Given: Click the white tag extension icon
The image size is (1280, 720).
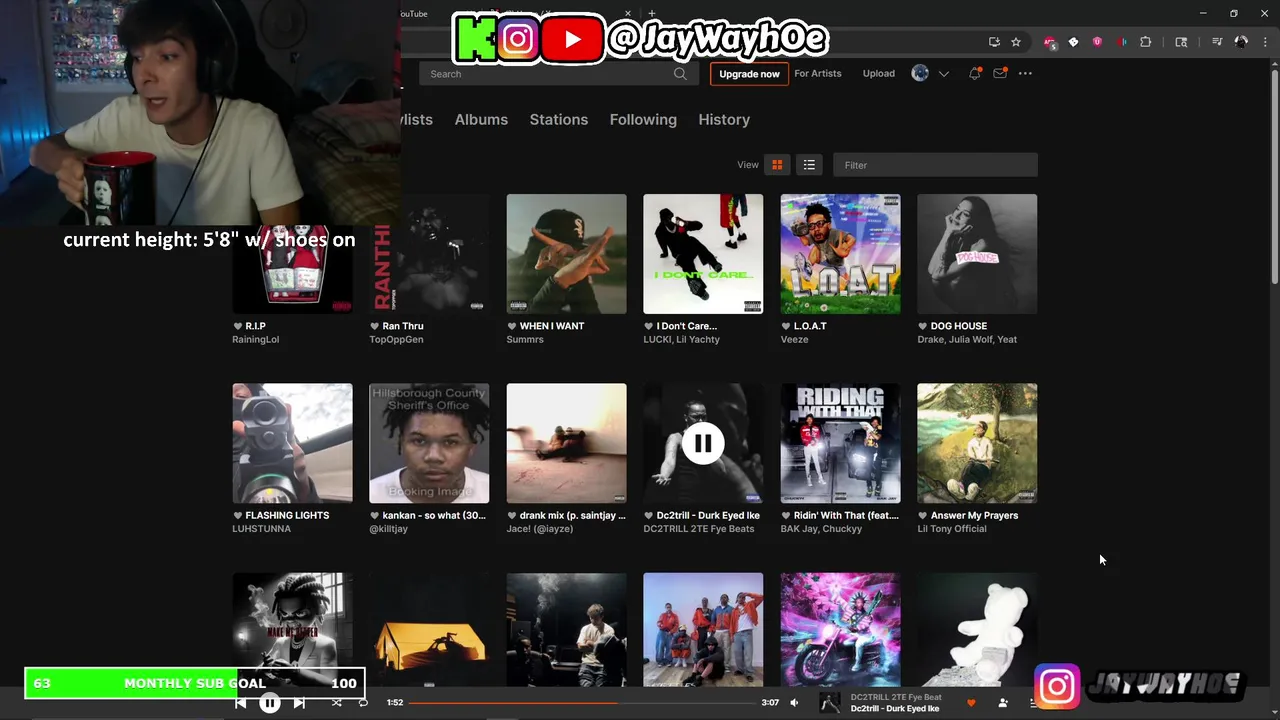Looking at the screenshot, I should point(1073,42).
